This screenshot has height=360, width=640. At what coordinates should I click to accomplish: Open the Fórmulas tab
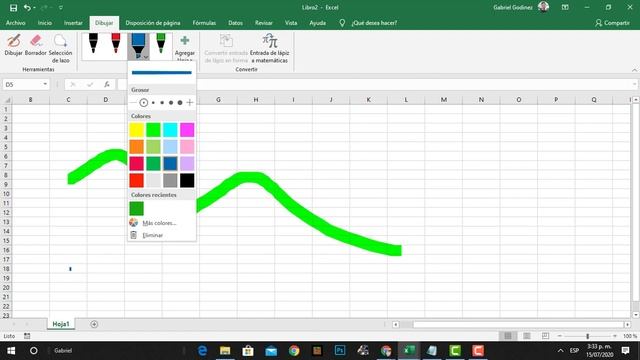click(204, 23)
